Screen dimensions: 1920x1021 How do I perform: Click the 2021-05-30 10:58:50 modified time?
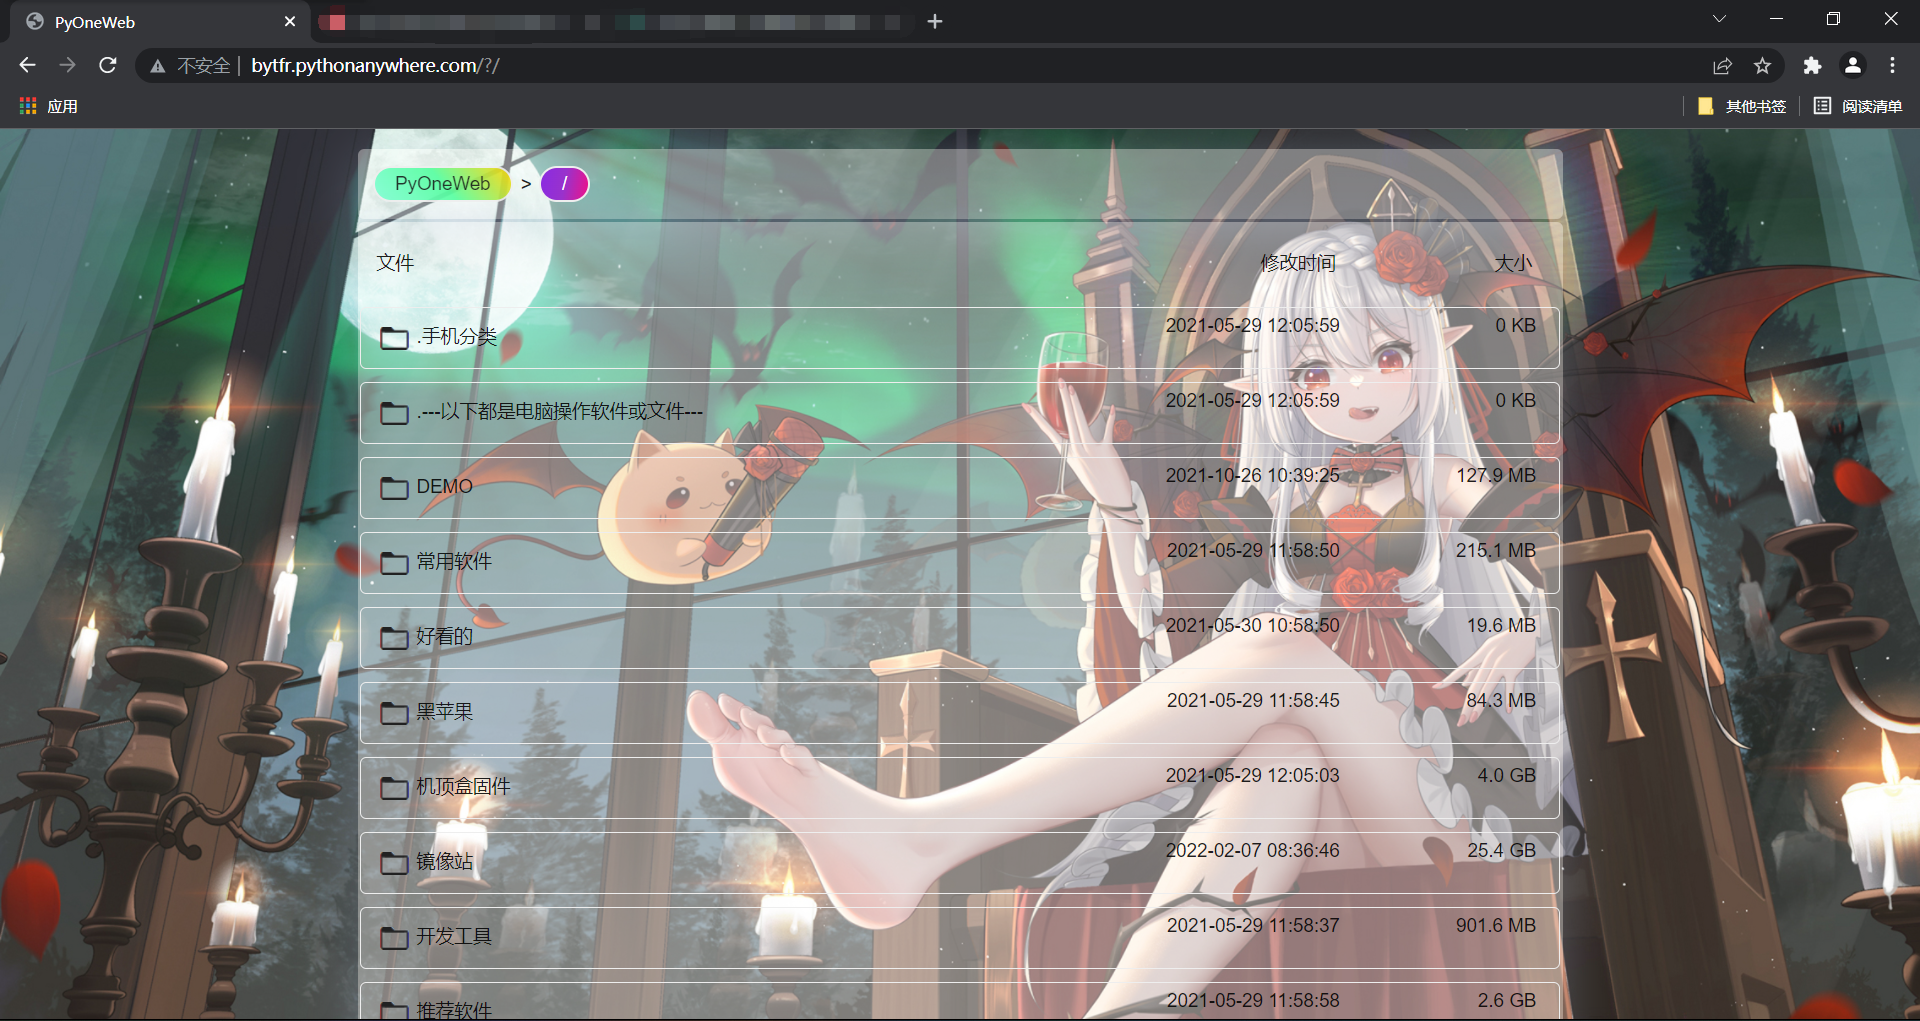[1253, 626]
